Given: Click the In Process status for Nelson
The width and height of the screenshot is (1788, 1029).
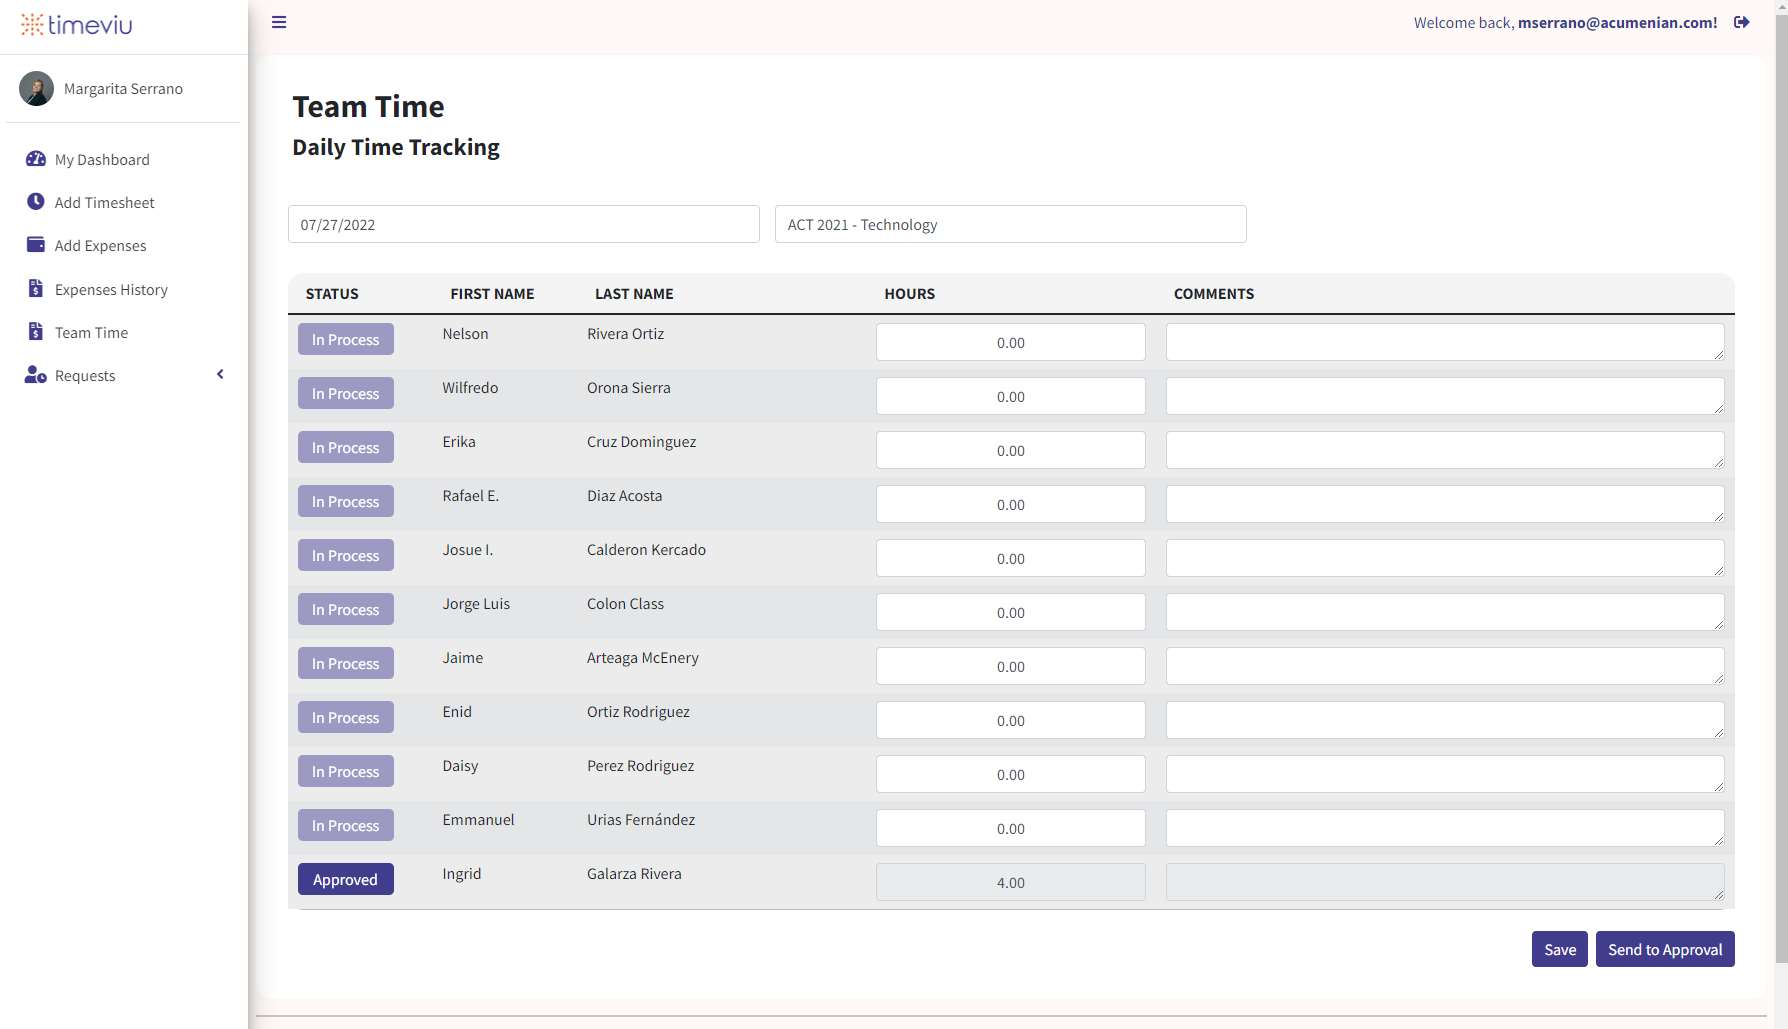Looking at the screenshot, I should pos(345,340).
